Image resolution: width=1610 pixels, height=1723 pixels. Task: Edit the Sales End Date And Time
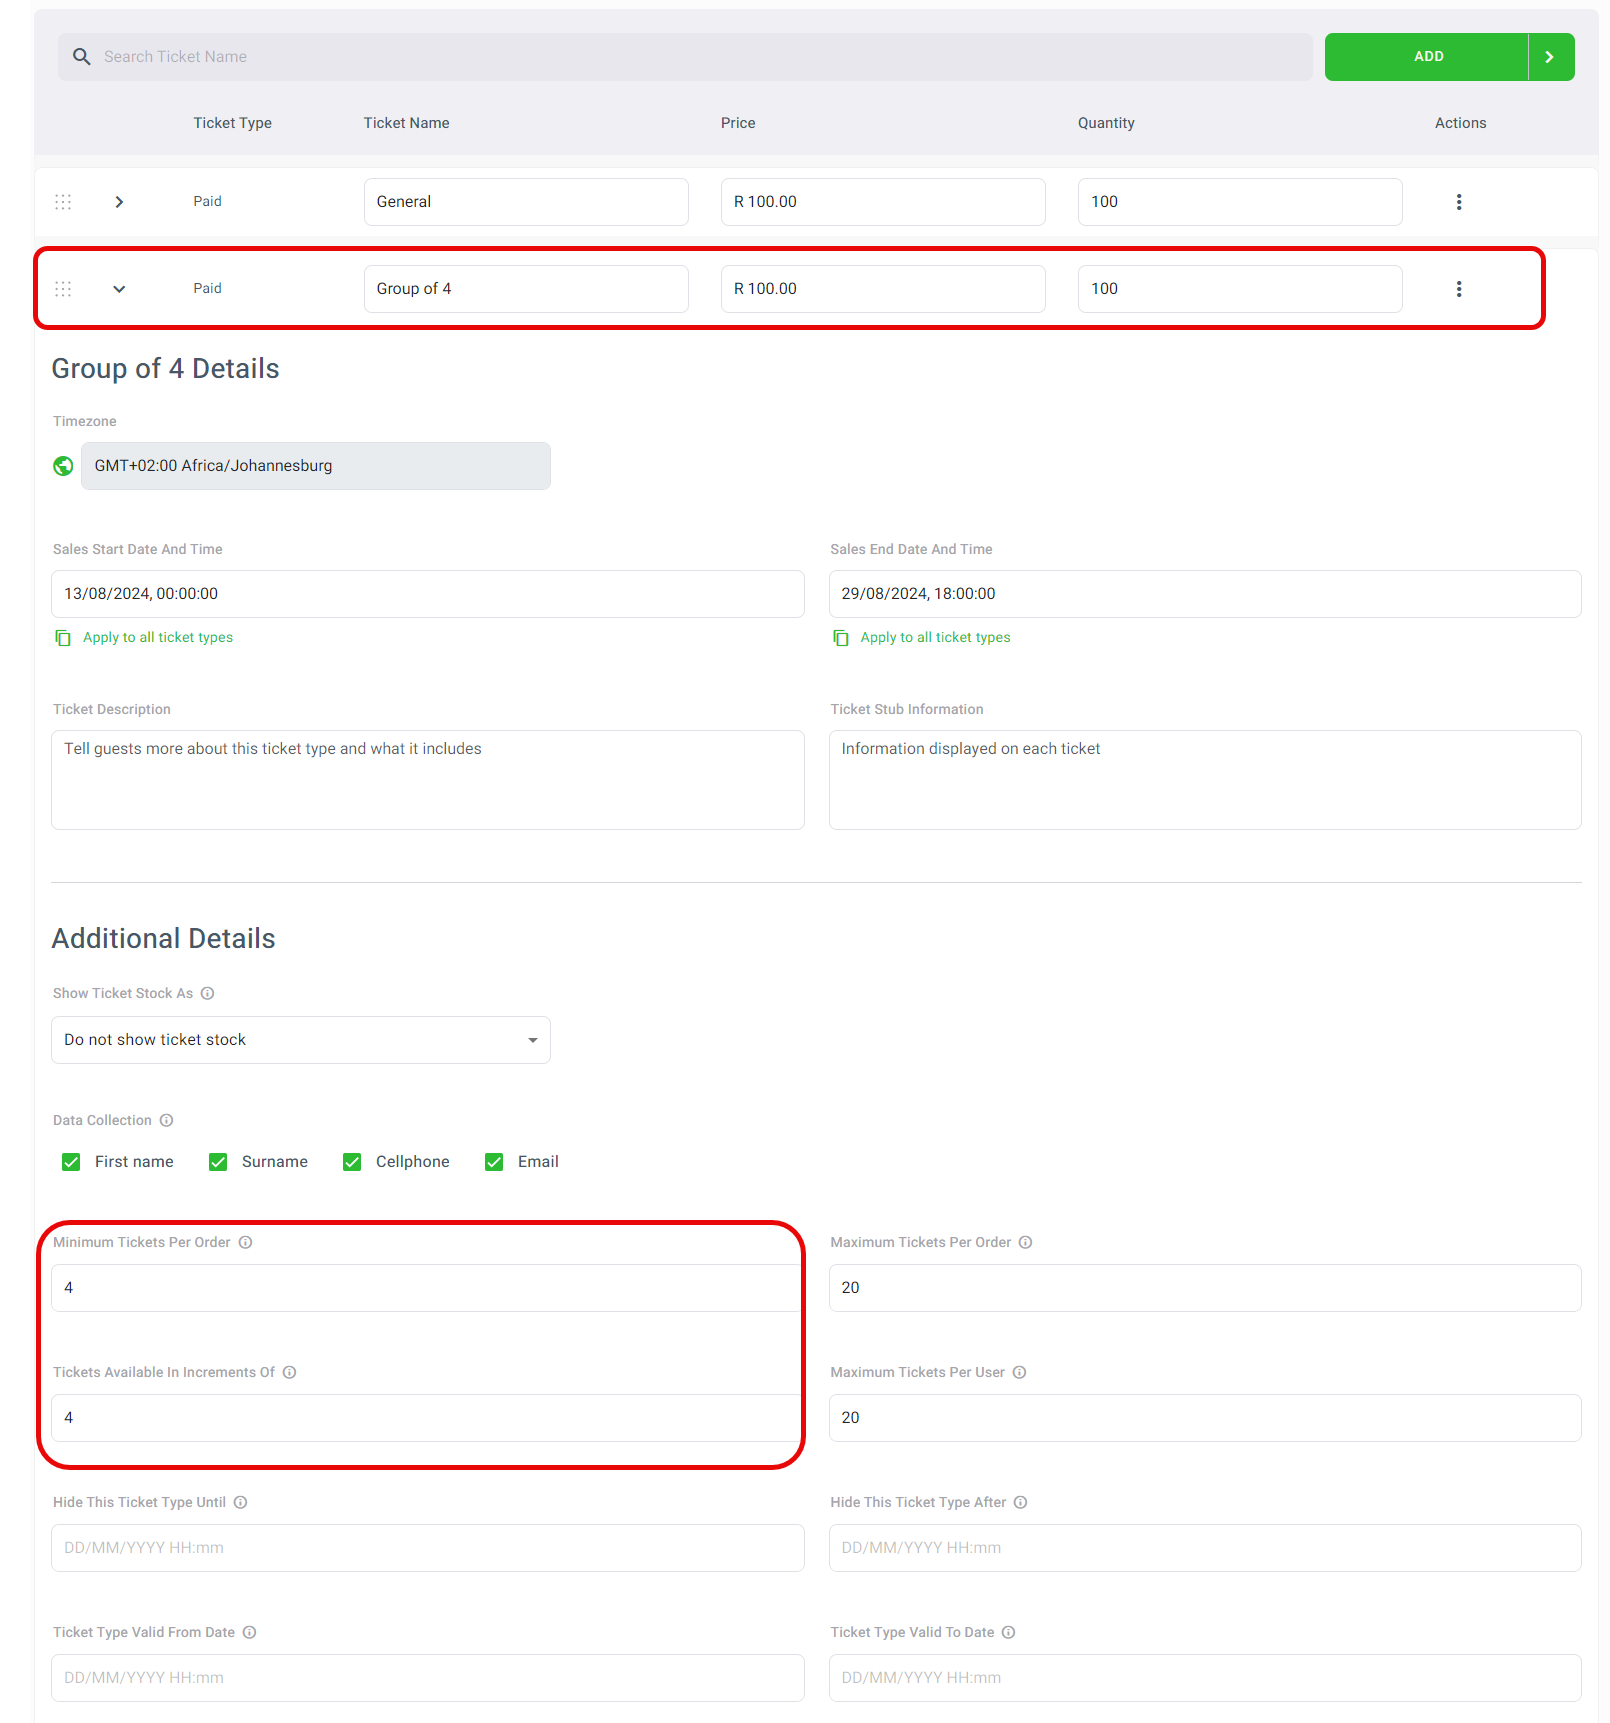tap(1205, 594)
